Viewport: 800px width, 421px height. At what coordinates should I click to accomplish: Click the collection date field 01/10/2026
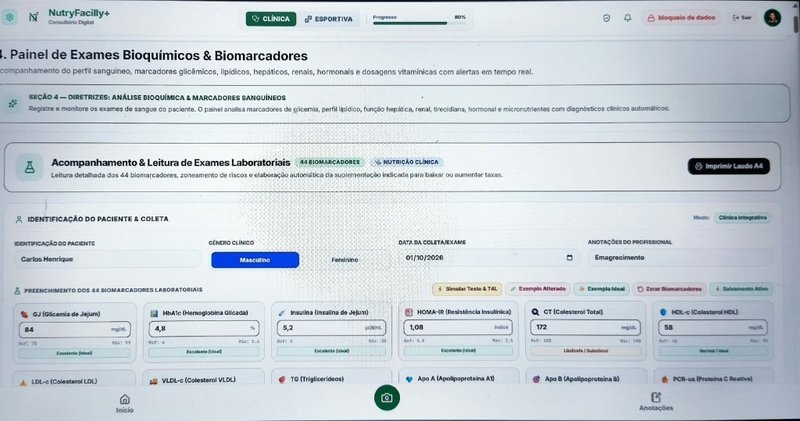point(489,258)
